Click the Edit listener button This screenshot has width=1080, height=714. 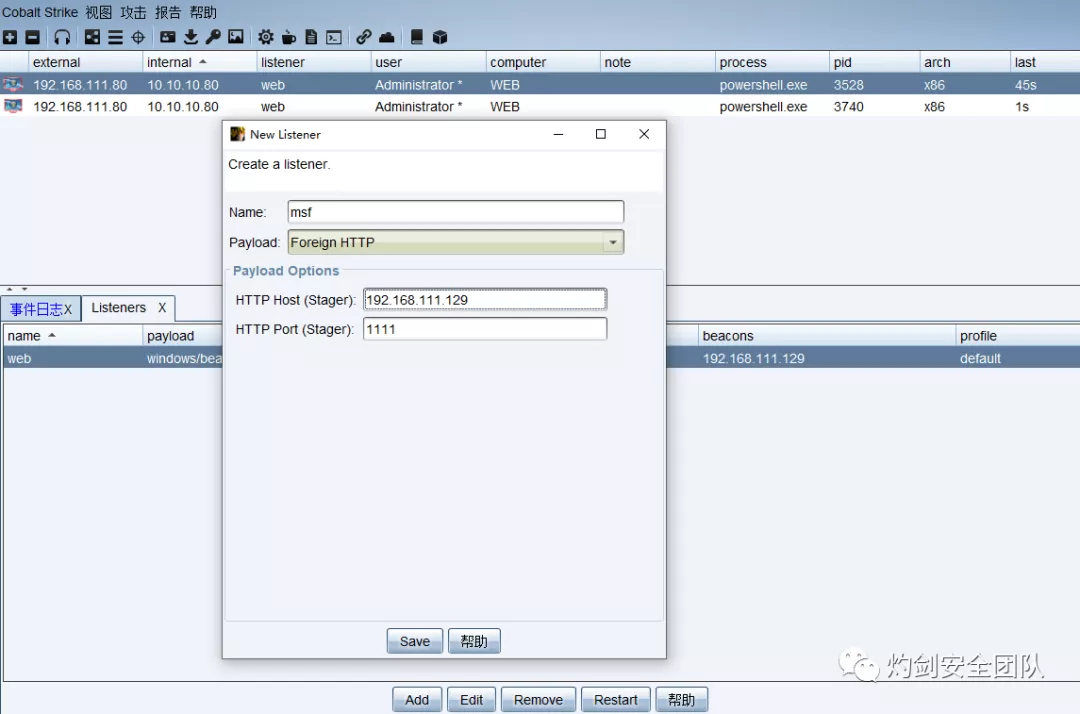(471, 700)
